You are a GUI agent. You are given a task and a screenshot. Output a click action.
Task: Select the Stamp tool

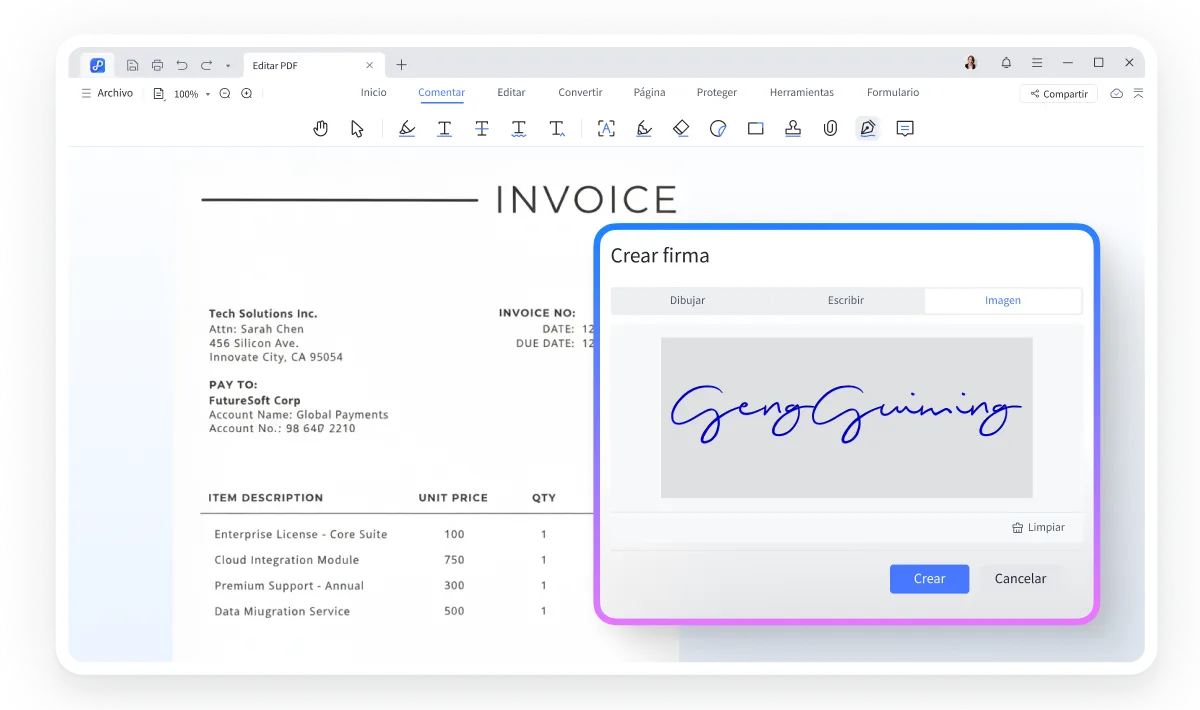793,128
